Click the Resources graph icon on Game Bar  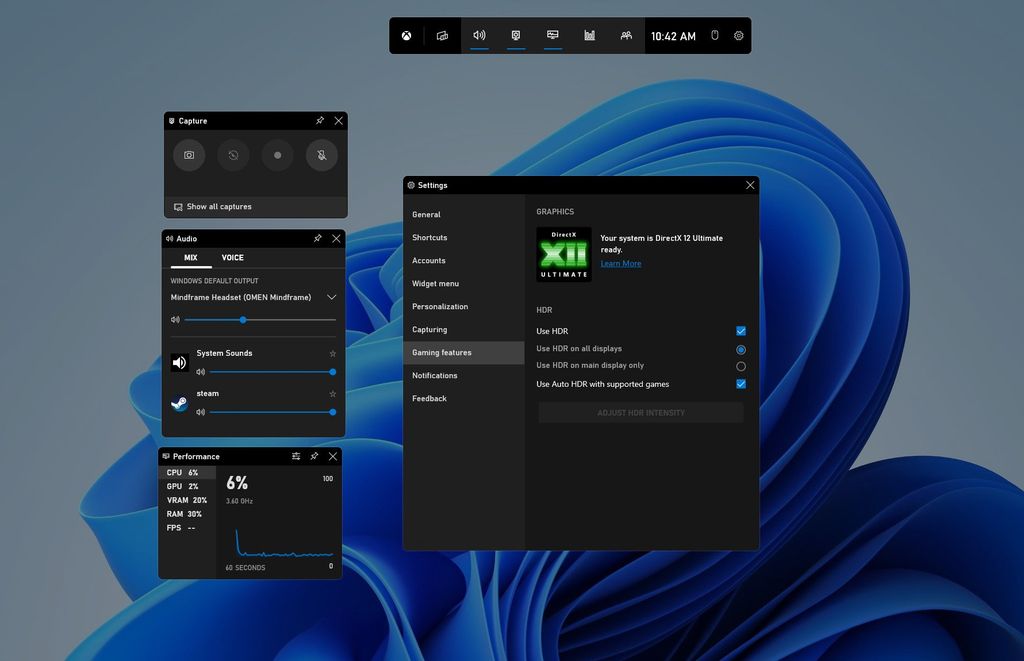point(590,35)
